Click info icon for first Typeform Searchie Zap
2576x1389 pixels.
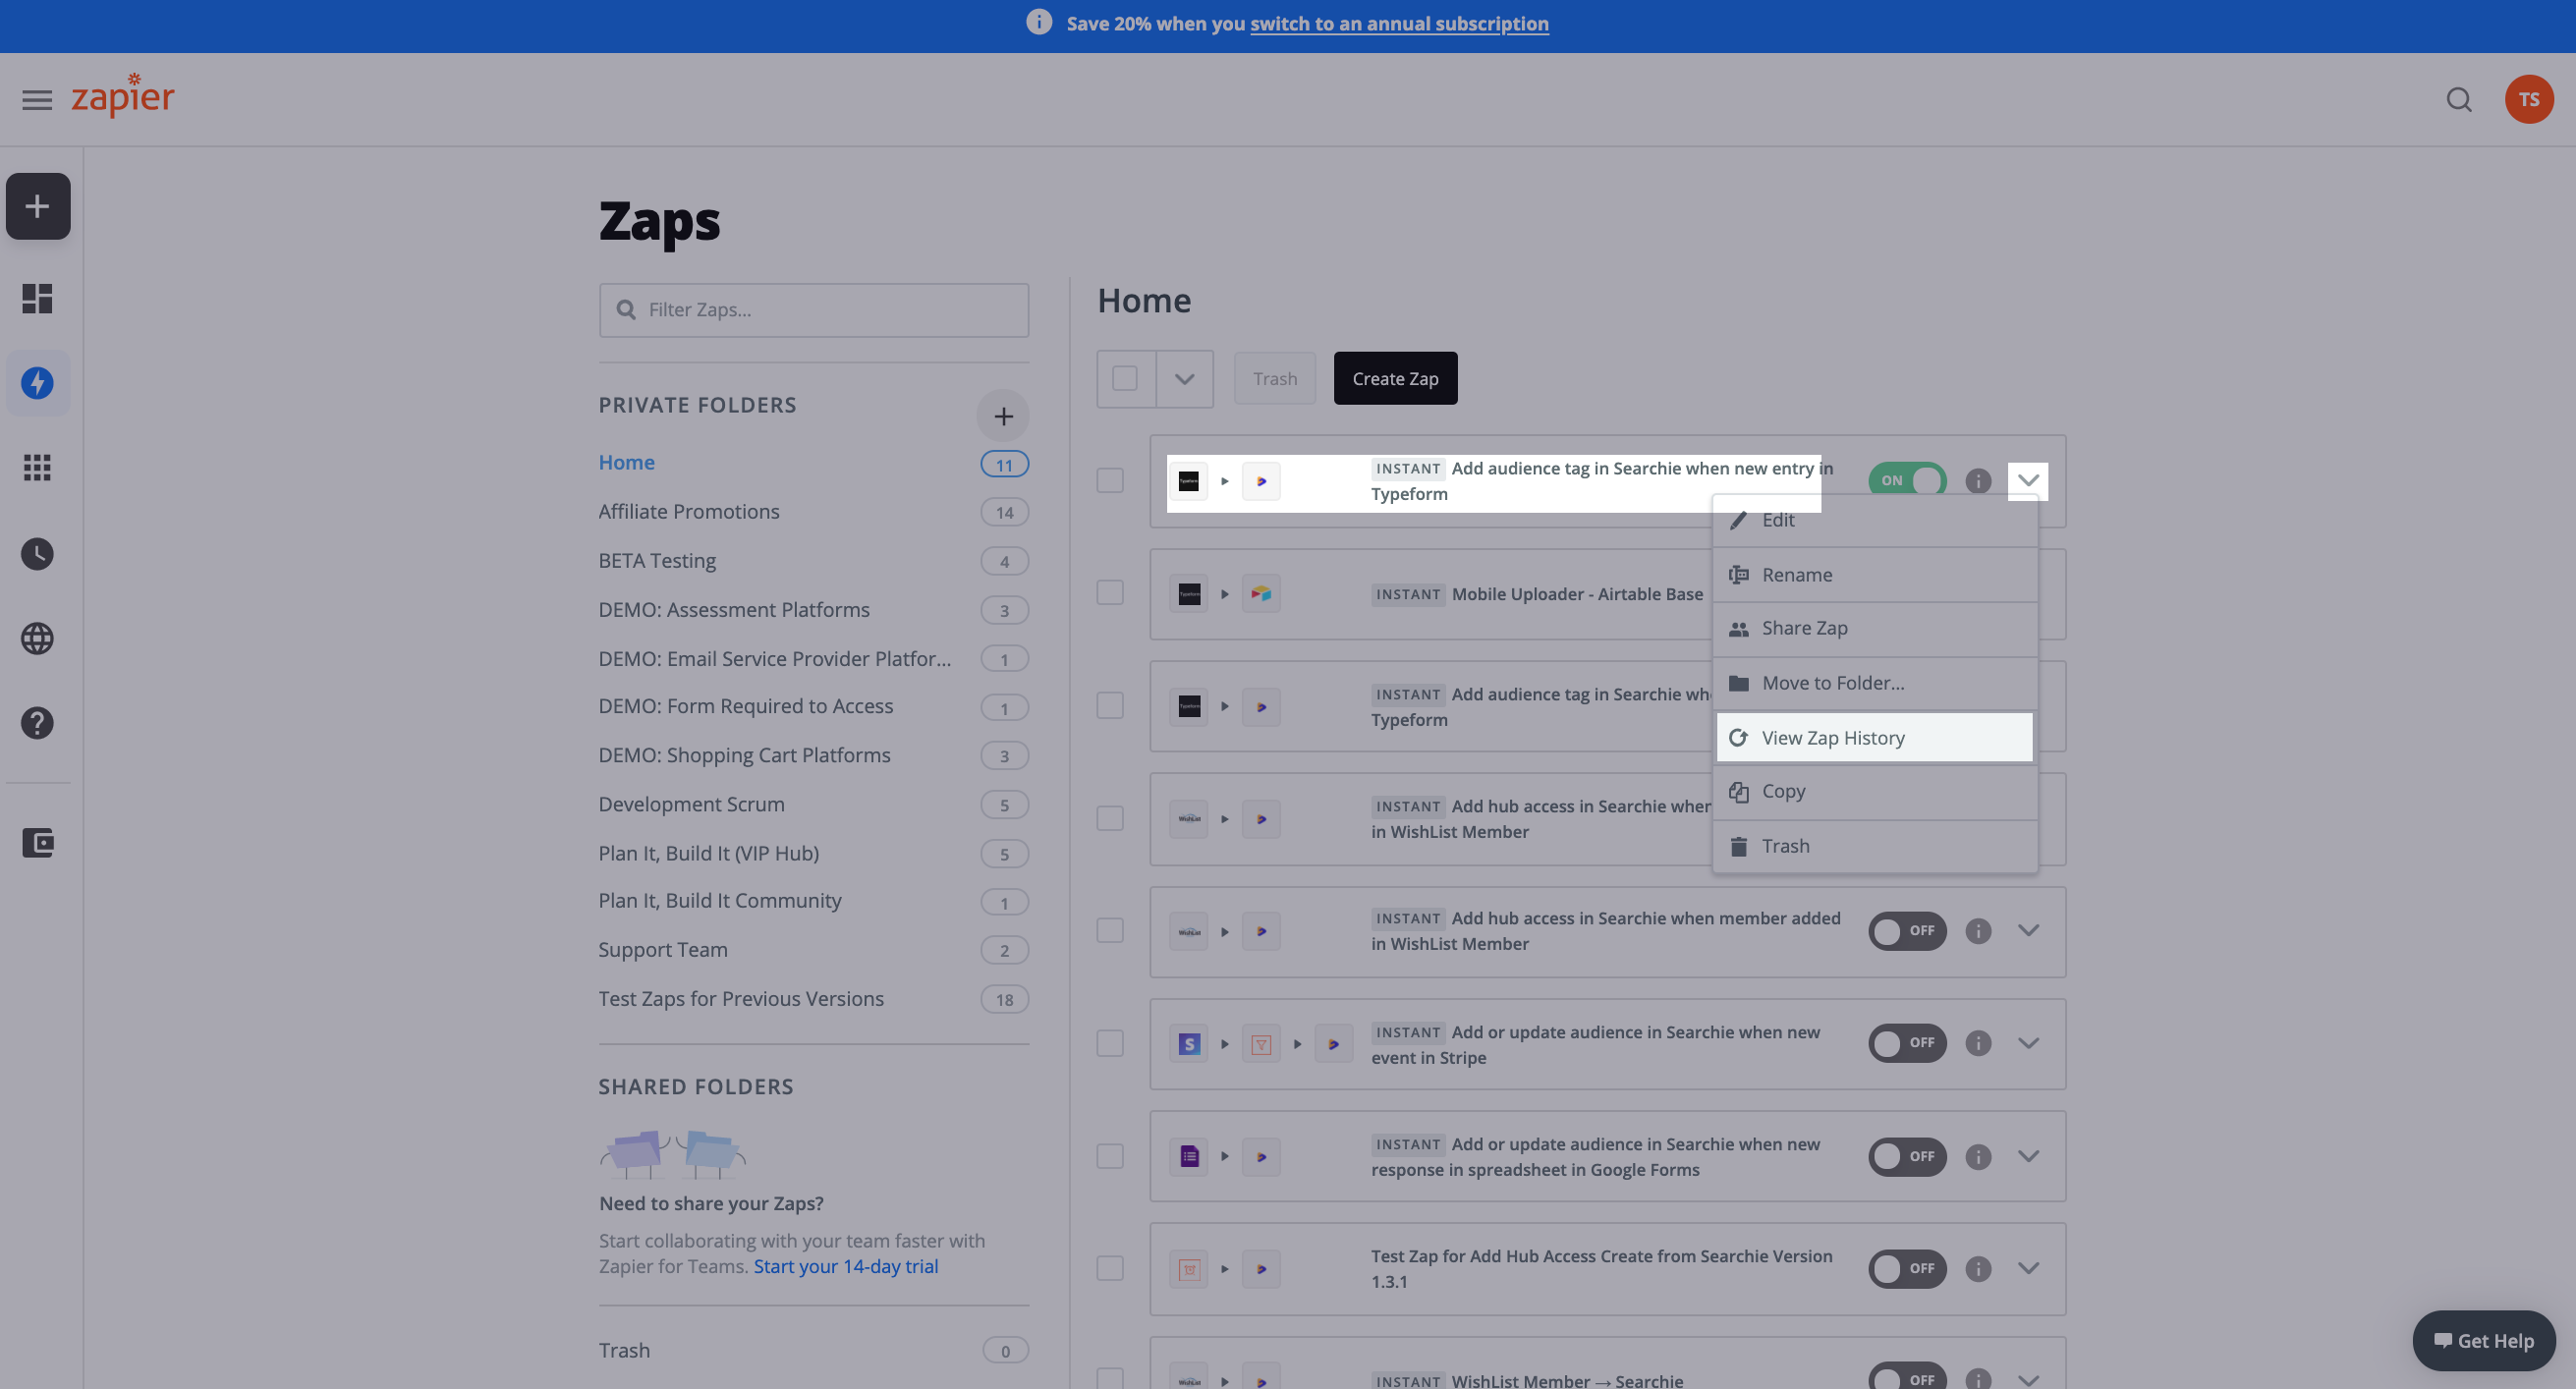1978,481
